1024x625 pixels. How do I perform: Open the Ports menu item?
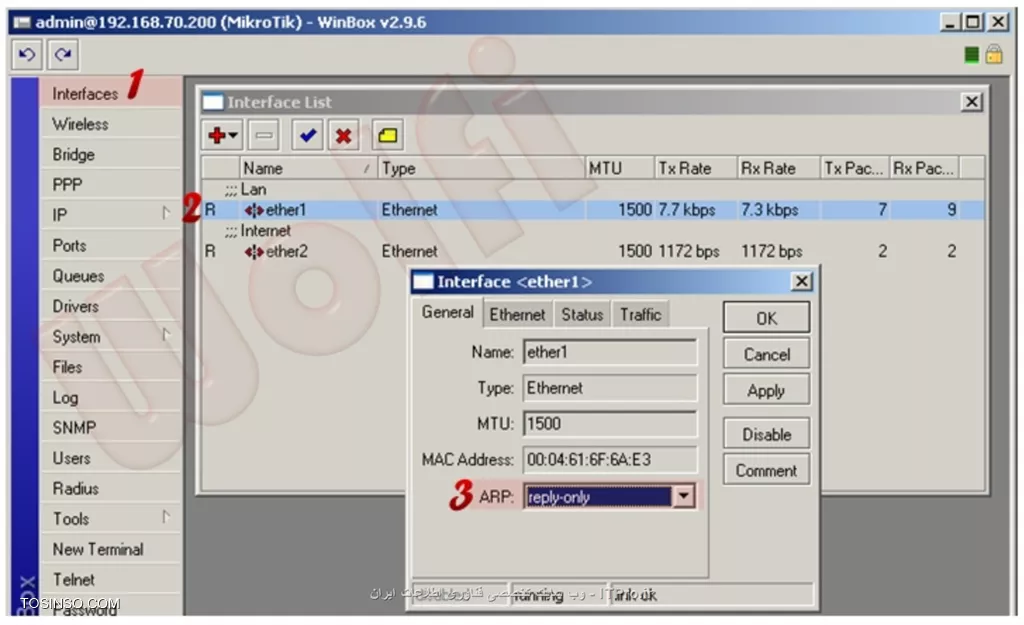[x=111, y=245]
